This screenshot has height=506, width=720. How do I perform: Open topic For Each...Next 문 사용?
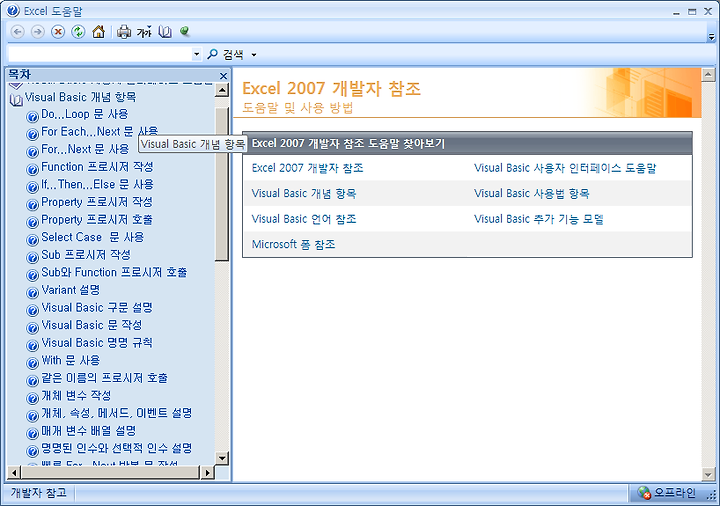click(x=99, y=131)
